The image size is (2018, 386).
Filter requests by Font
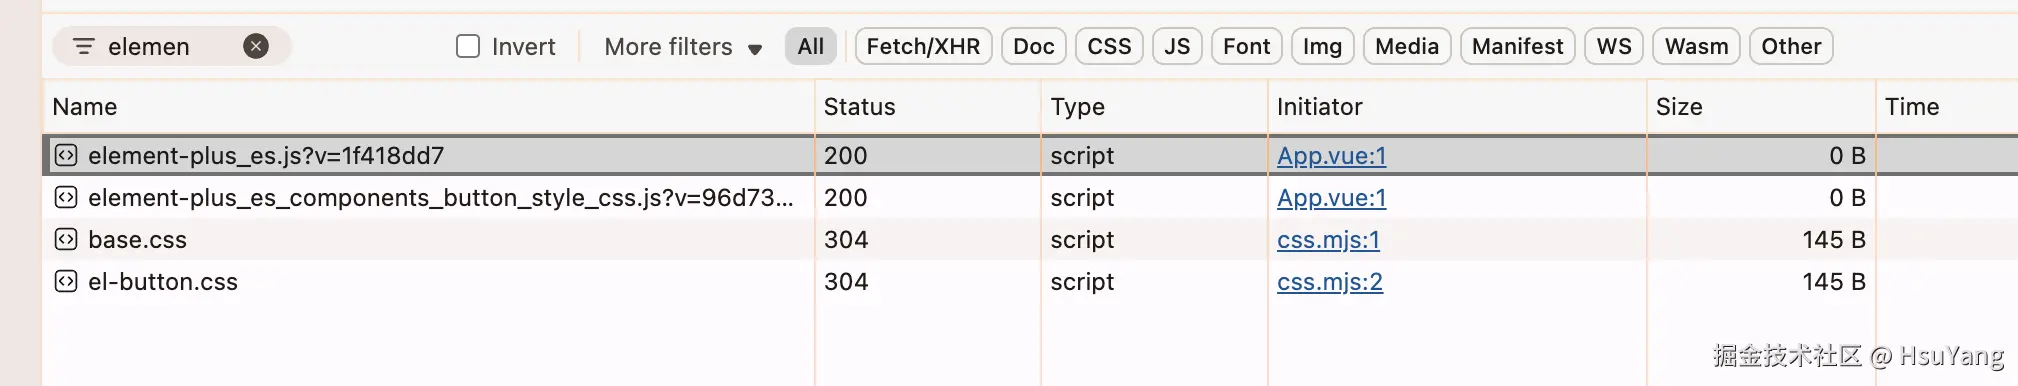coord(1246,46)
